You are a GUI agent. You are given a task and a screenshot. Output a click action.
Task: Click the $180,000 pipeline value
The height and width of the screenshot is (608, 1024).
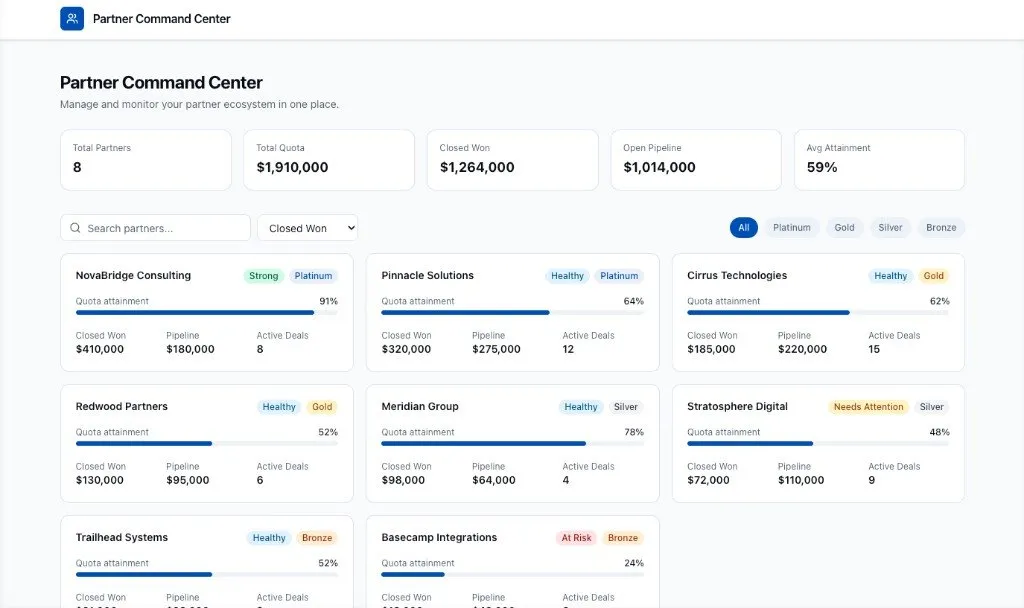(x=190, y=349)
